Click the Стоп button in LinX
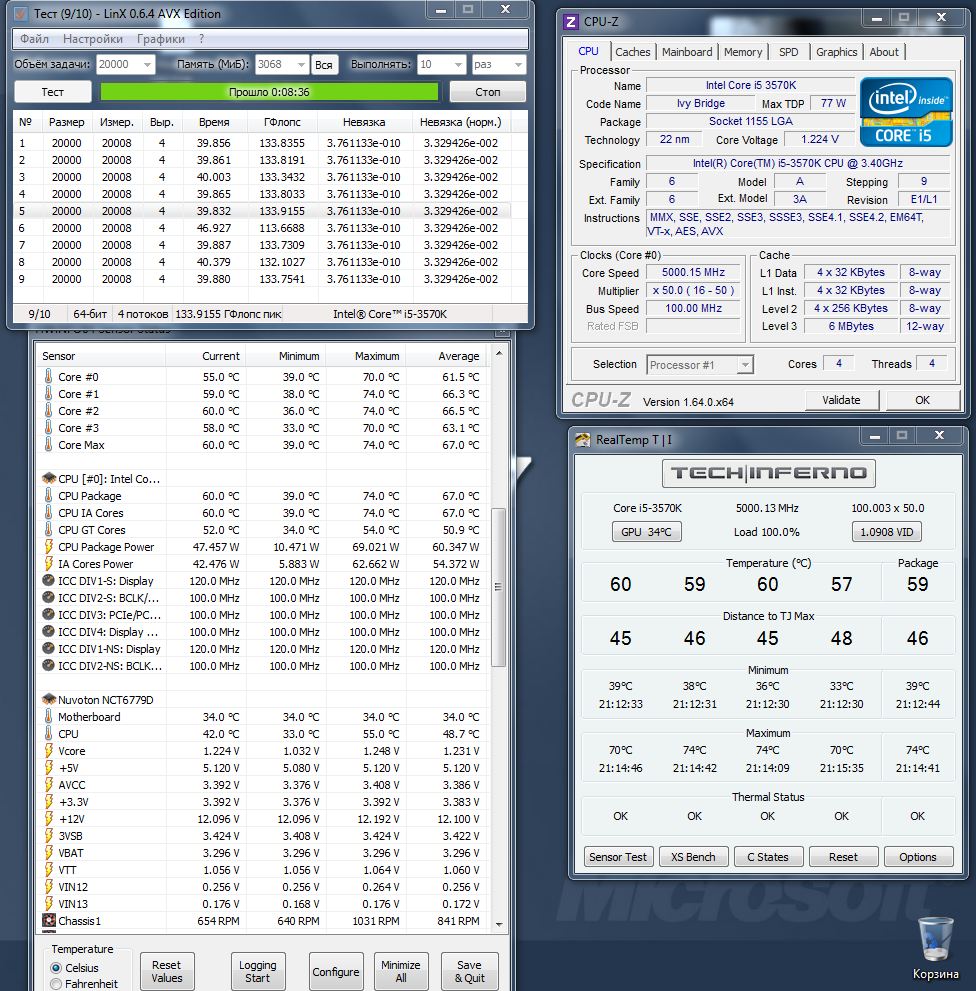Image resolution: width=976 pixels, height=991 pixels. click(487, 92)
